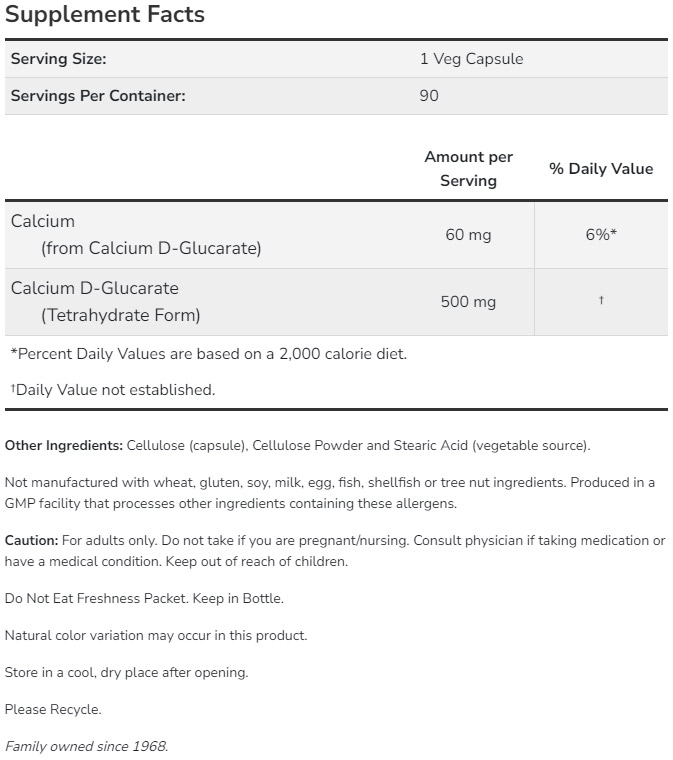
Task: Click the Servings Per Container label
Action: point(98,96)
